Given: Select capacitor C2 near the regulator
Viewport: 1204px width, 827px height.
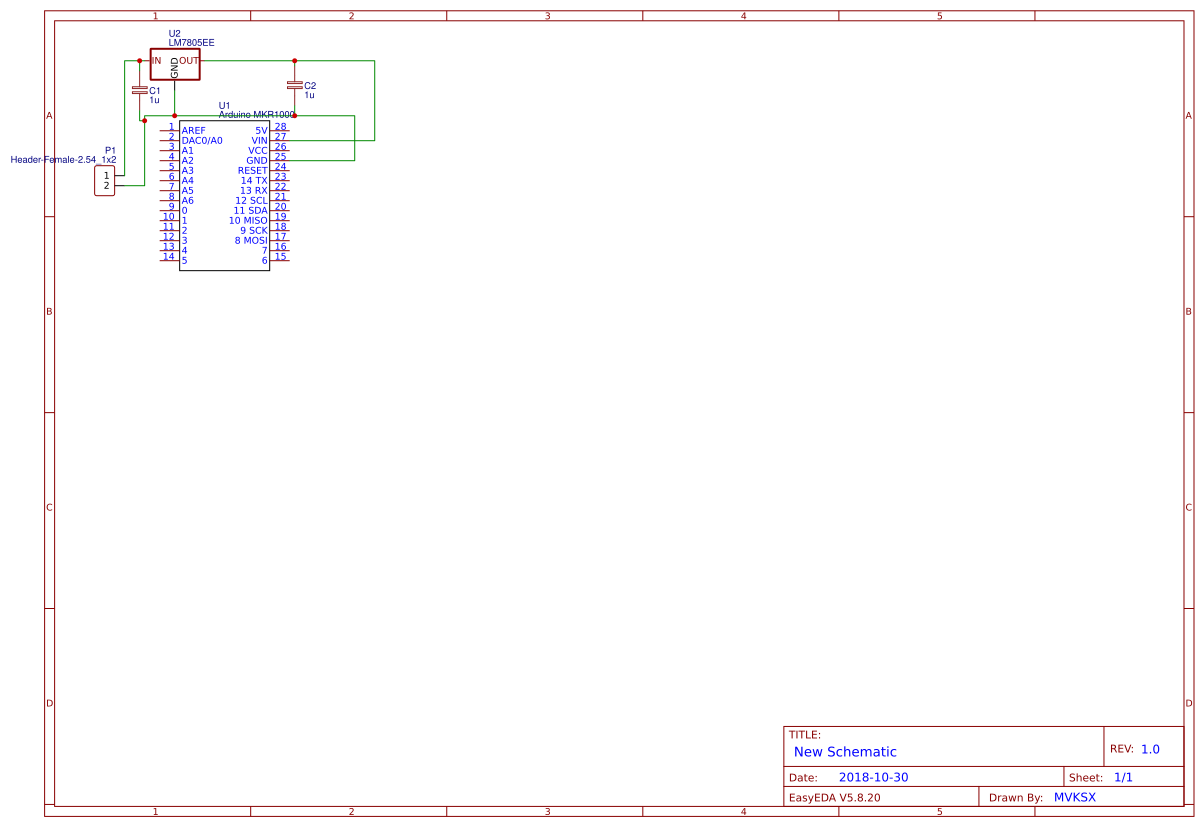Looking at the screenshot, I should click(296, 86).
